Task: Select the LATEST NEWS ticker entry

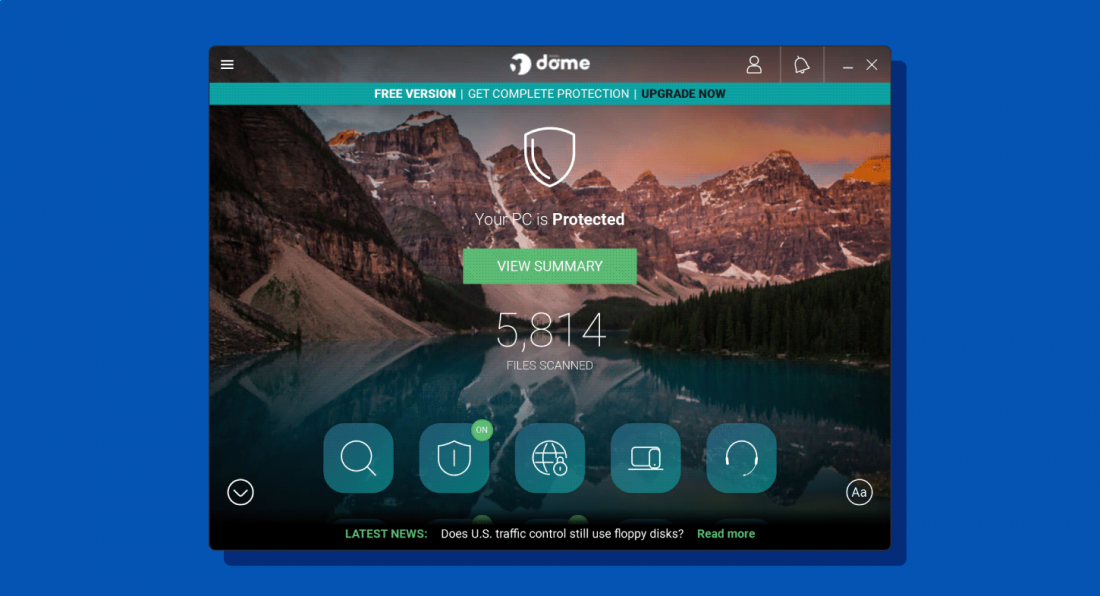Action: (385, 533)
